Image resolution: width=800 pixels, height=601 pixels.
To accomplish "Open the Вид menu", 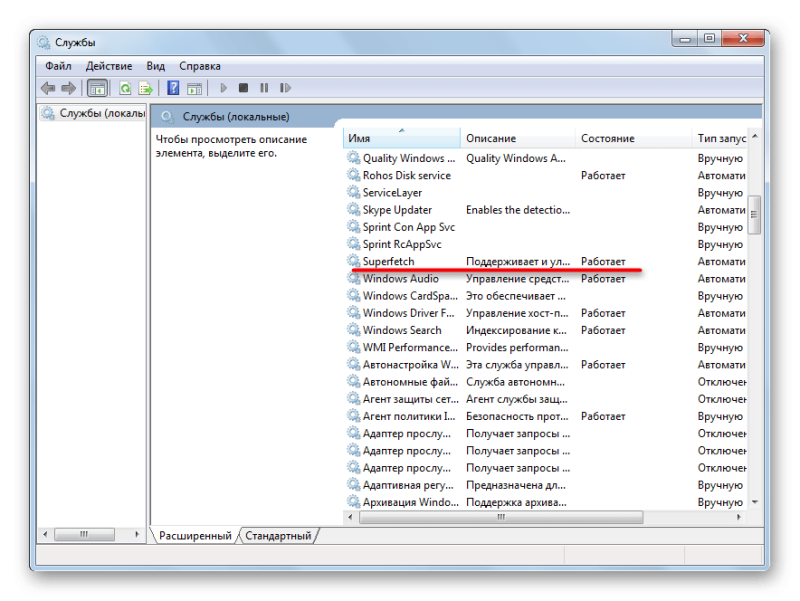I will [x=156, y=66].
